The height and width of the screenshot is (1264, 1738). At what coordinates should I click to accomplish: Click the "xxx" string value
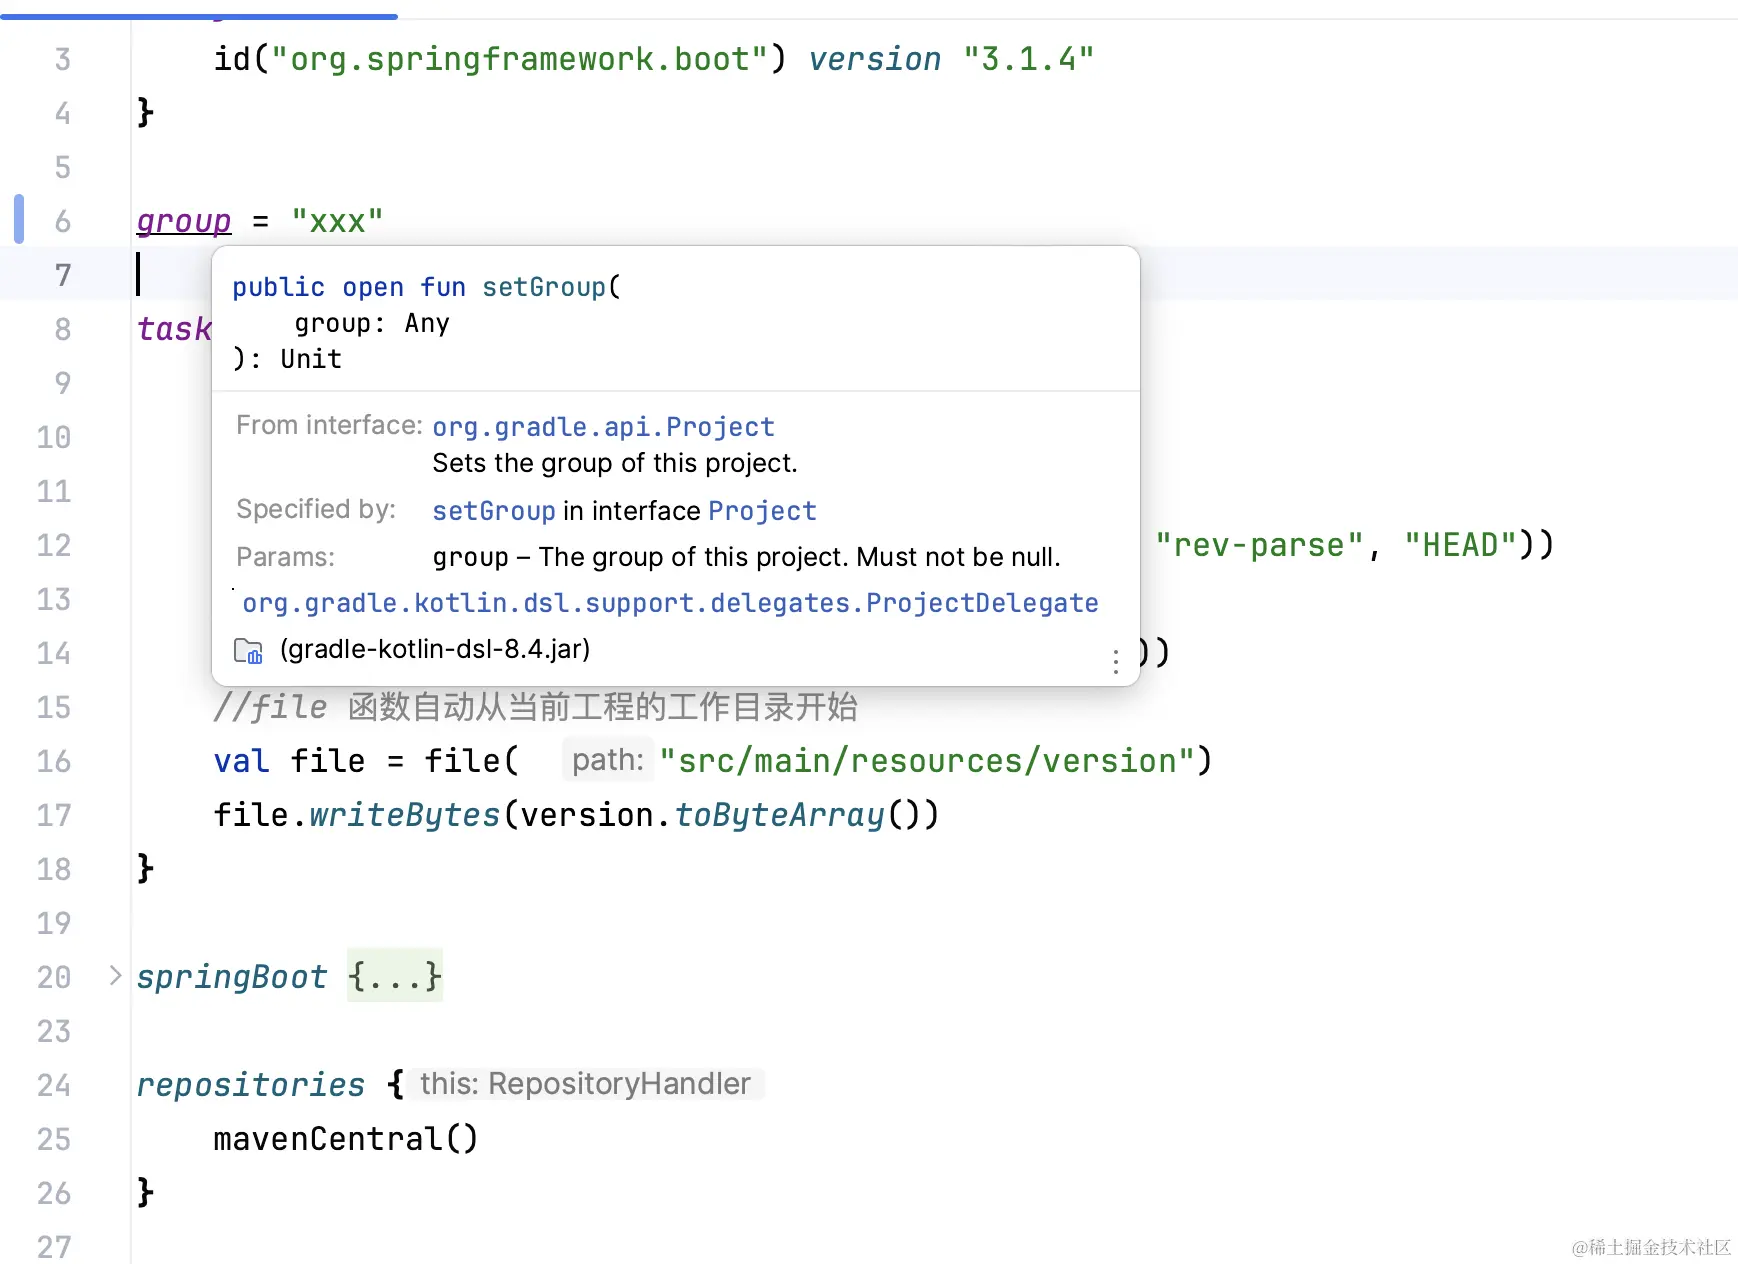click(x=337, y=221)
